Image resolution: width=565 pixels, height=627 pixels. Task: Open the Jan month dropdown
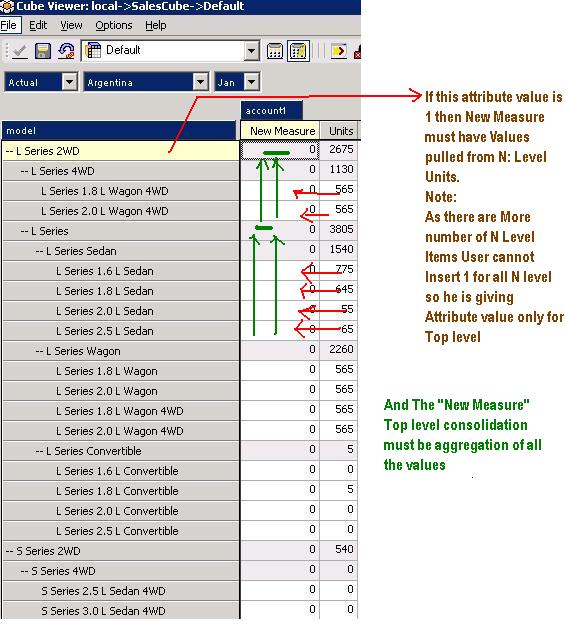(x=252, y=82)
